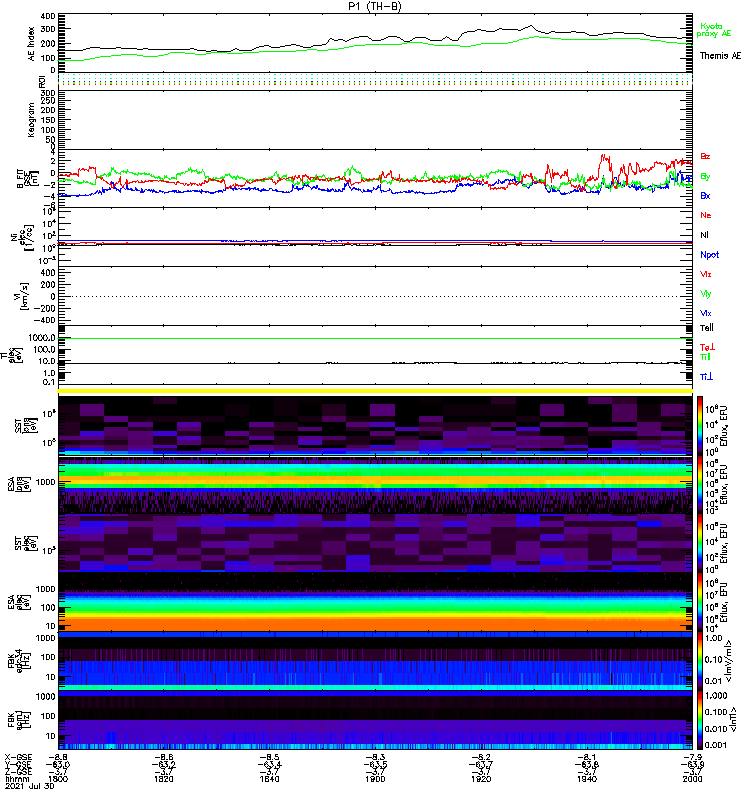Click the 'X-GSE' ephemeris row label
Screen dimensions: 750x800
pos(18,758)
